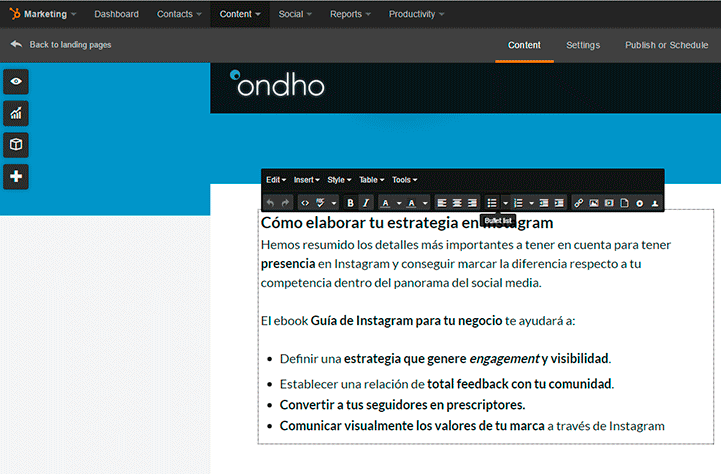Go to Dashboard in top navigation
The height and width of the screenshot is (474, 721).
(x=116, y=14)
